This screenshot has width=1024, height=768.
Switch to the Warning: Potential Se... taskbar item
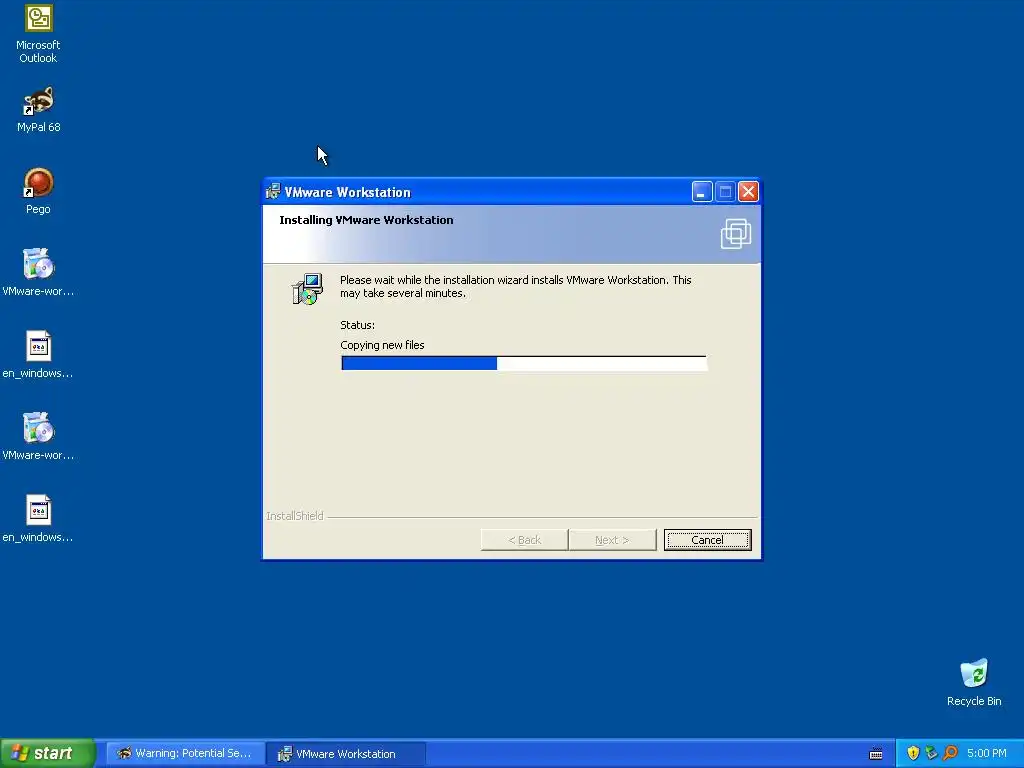185,754
